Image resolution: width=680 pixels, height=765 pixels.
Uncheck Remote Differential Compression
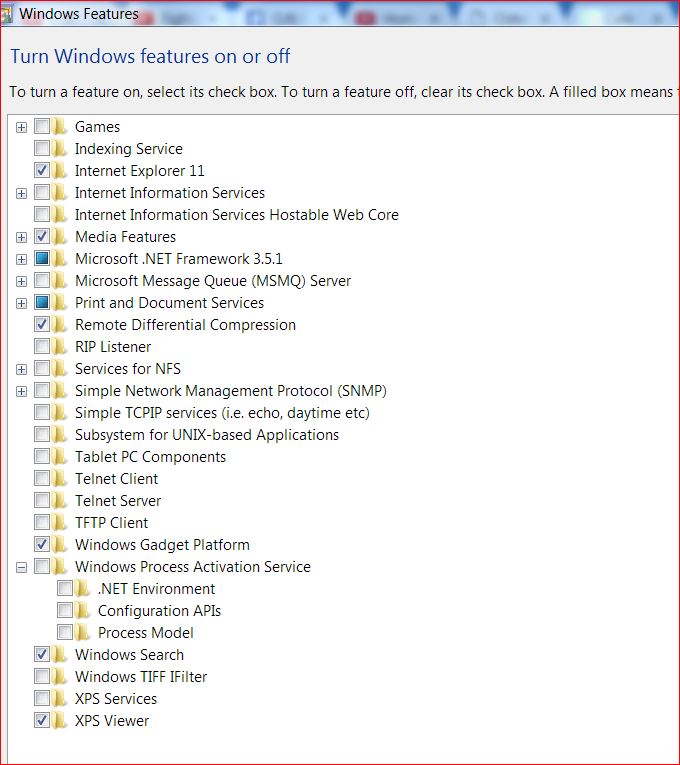point(42,324)
